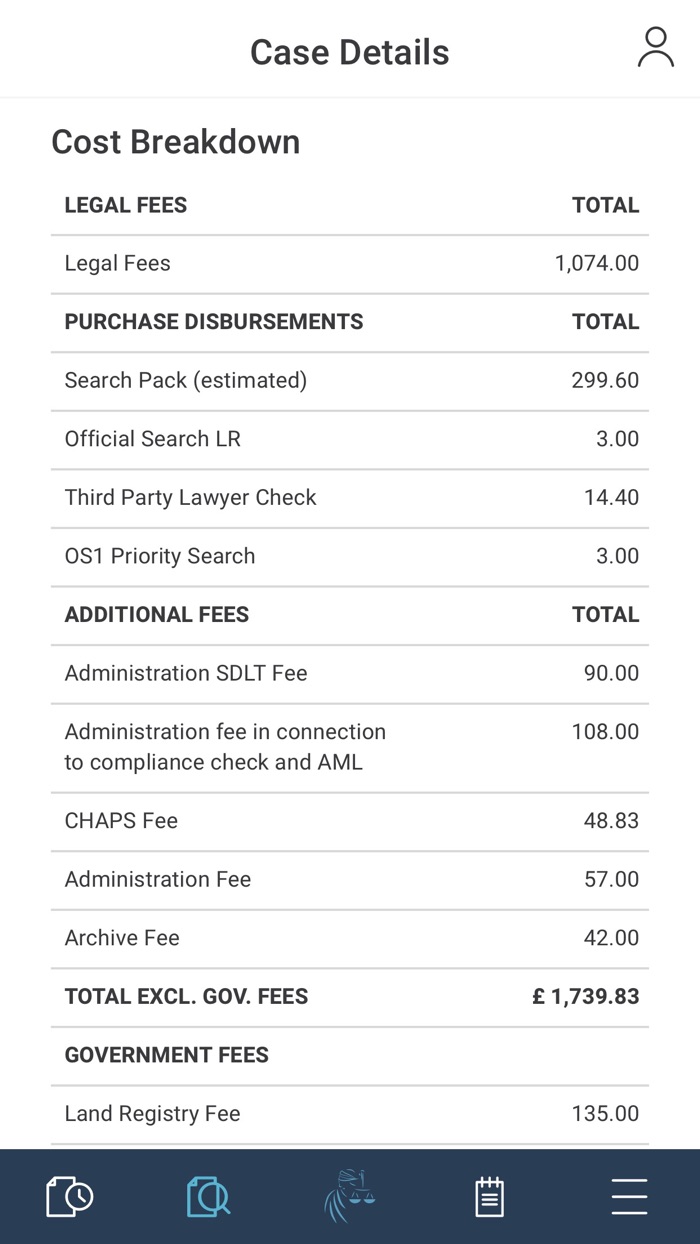The width and height of the screenshot is (700, 1244).
Task: Open the hamburger menu
Action: coord(629,1196)
